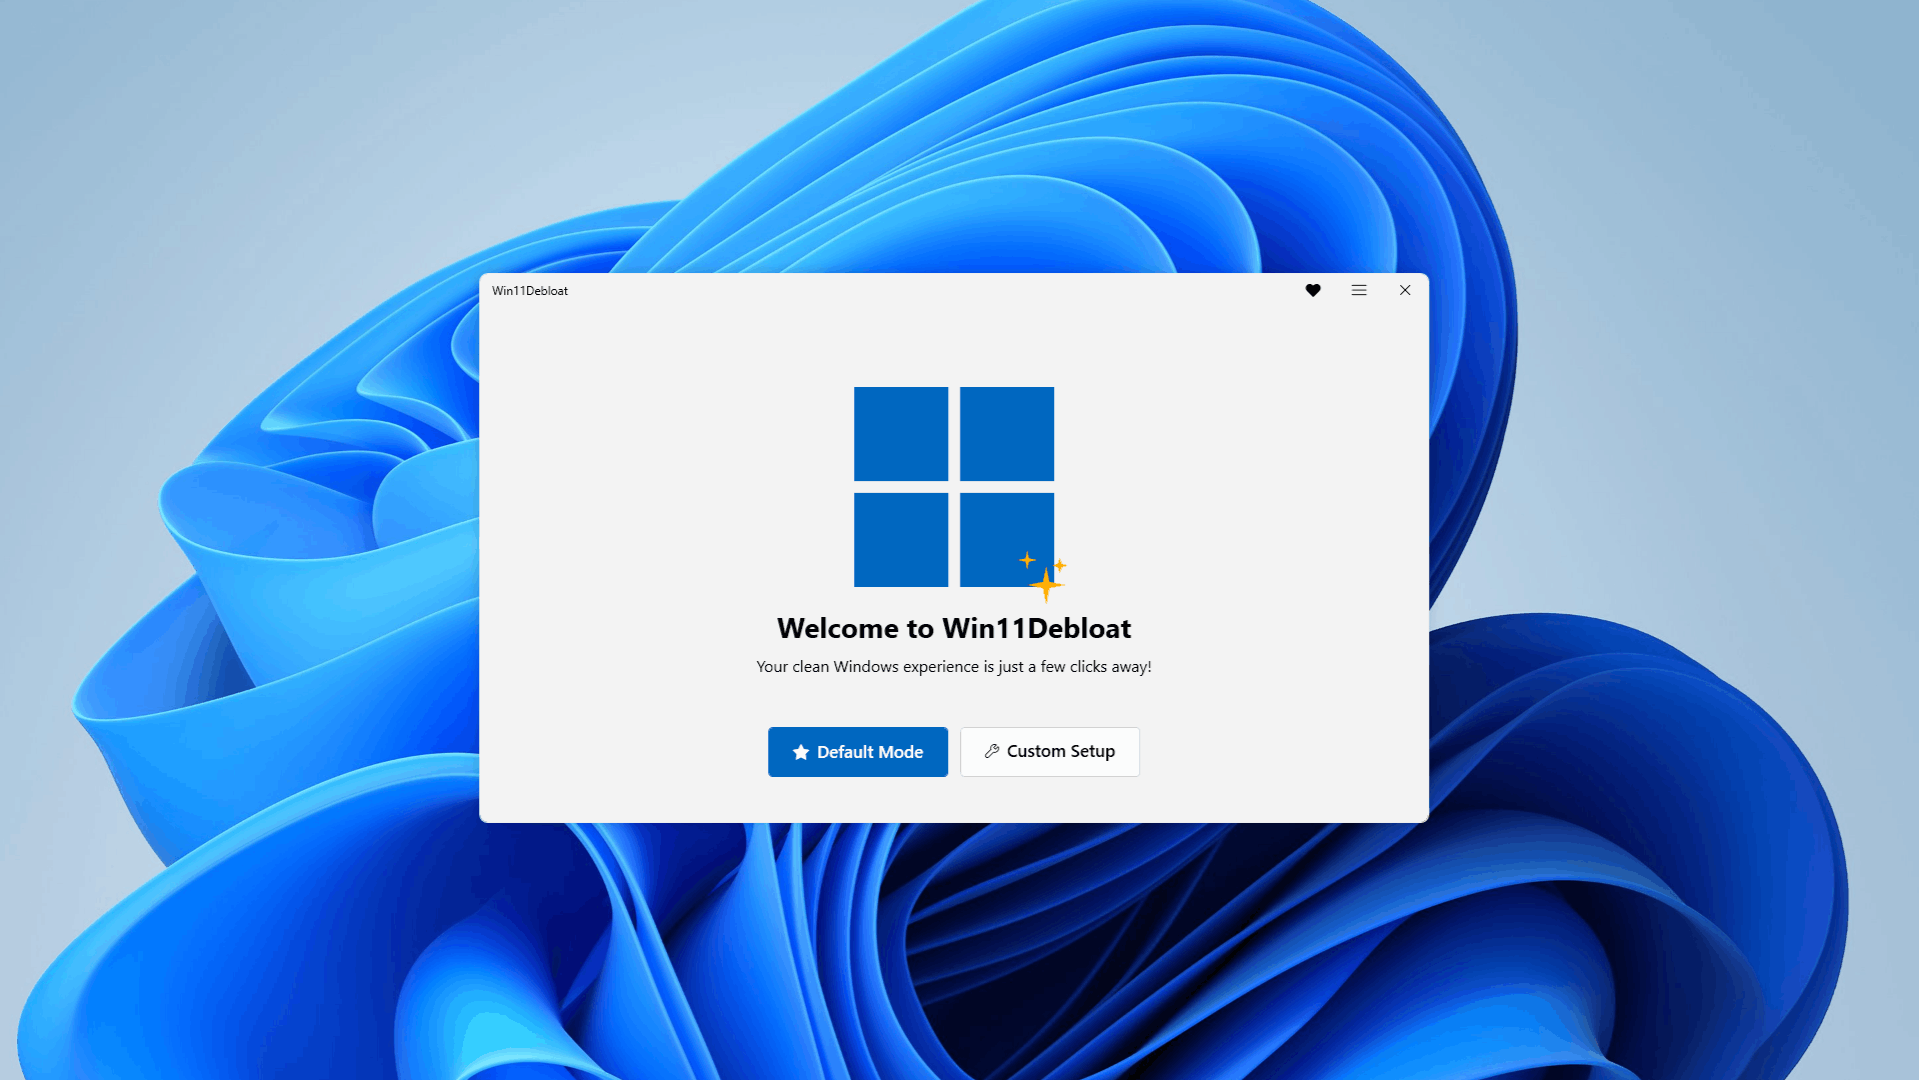Favorite the project with the heart button

coord(1312,290)
